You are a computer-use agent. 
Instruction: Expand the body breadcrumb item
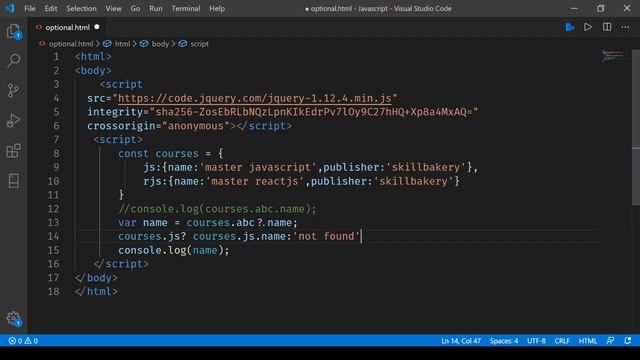click(x=160, y=44)
